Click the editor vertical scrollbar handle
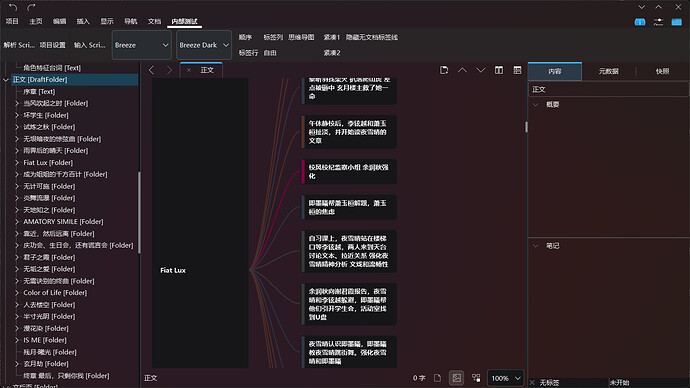Screen dimensions: 690x388 526,127
